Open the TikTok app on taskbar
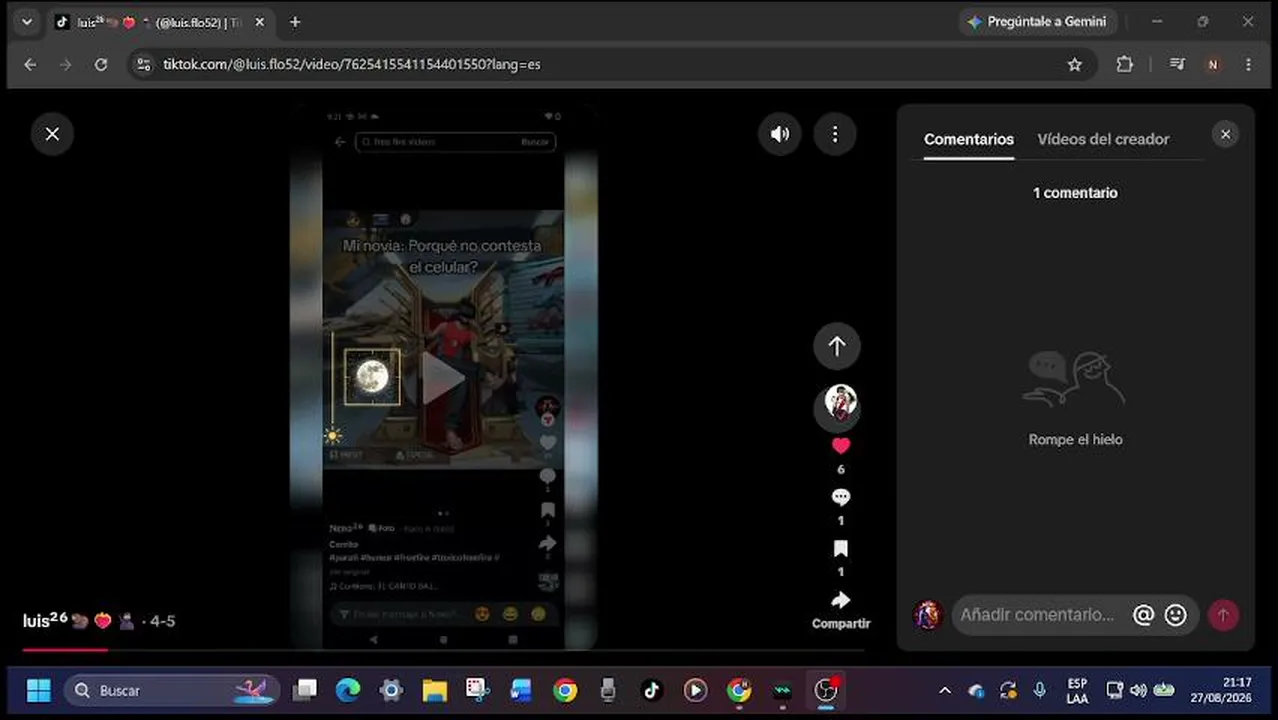This screenshot has width=1278, height=720. click(x=652, y=690)
